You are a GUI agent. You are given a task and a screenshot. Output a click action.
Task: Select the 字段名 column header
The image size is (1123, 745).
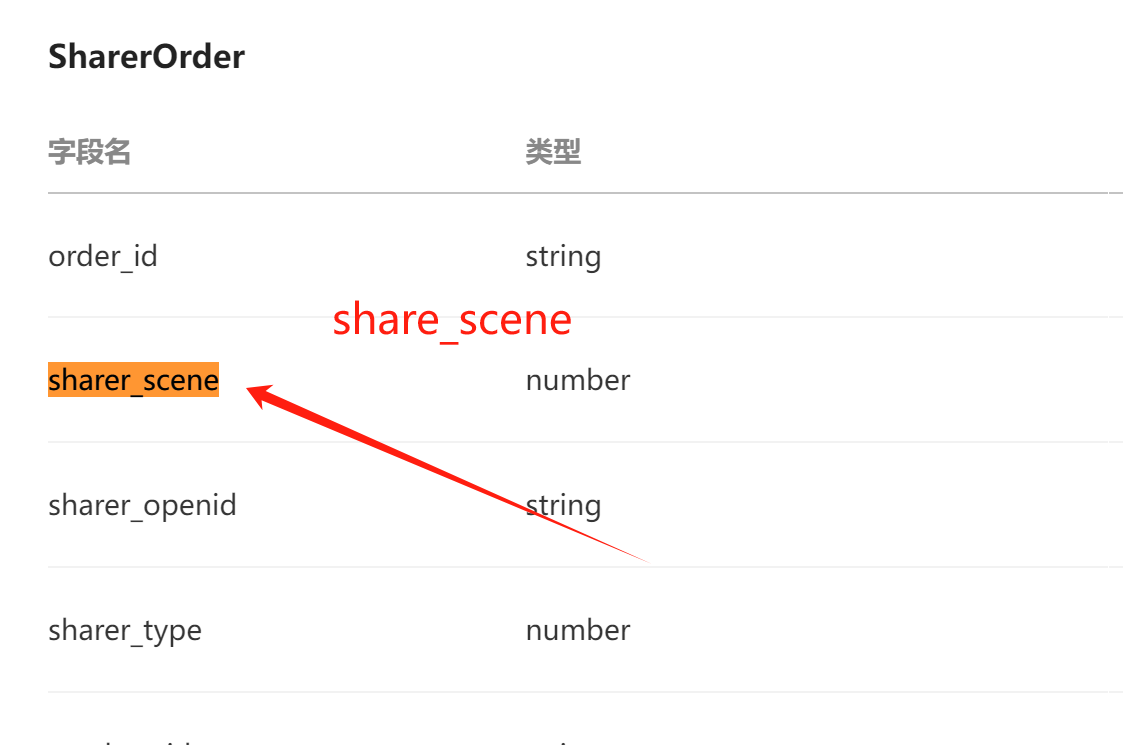(x=90, y=152)
